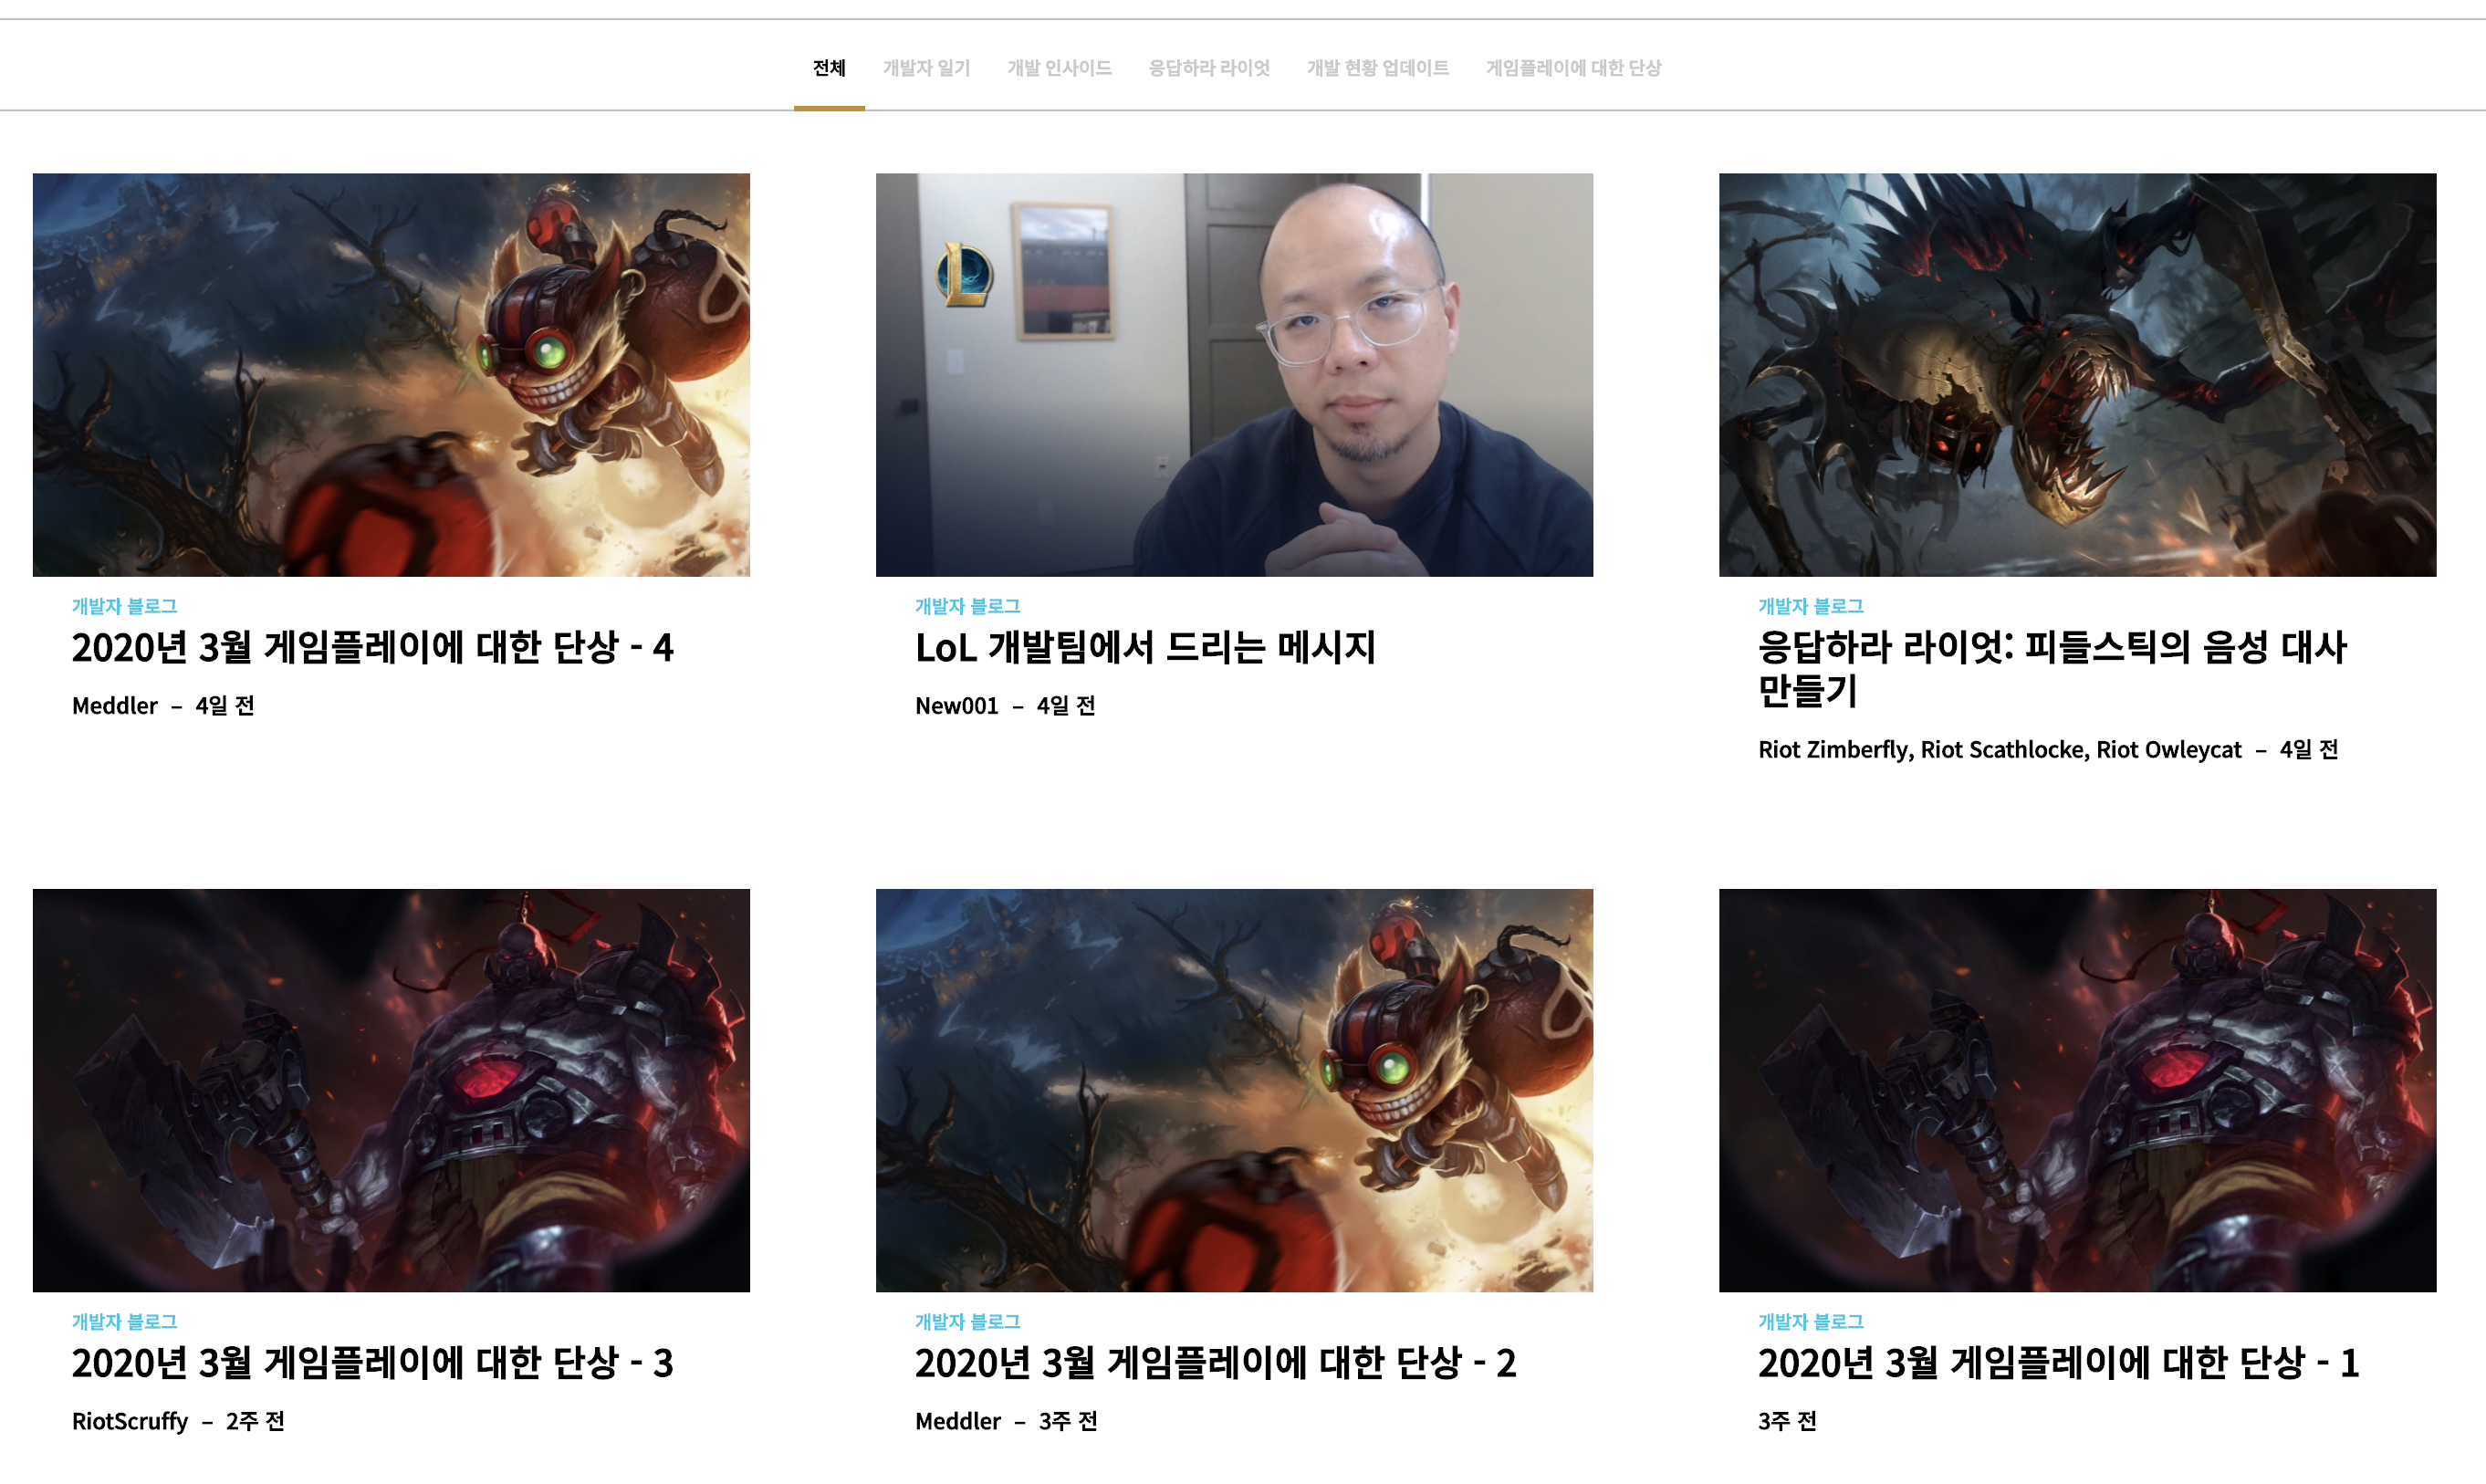Open the 개발 현황 업데이트 tab

1377,68
